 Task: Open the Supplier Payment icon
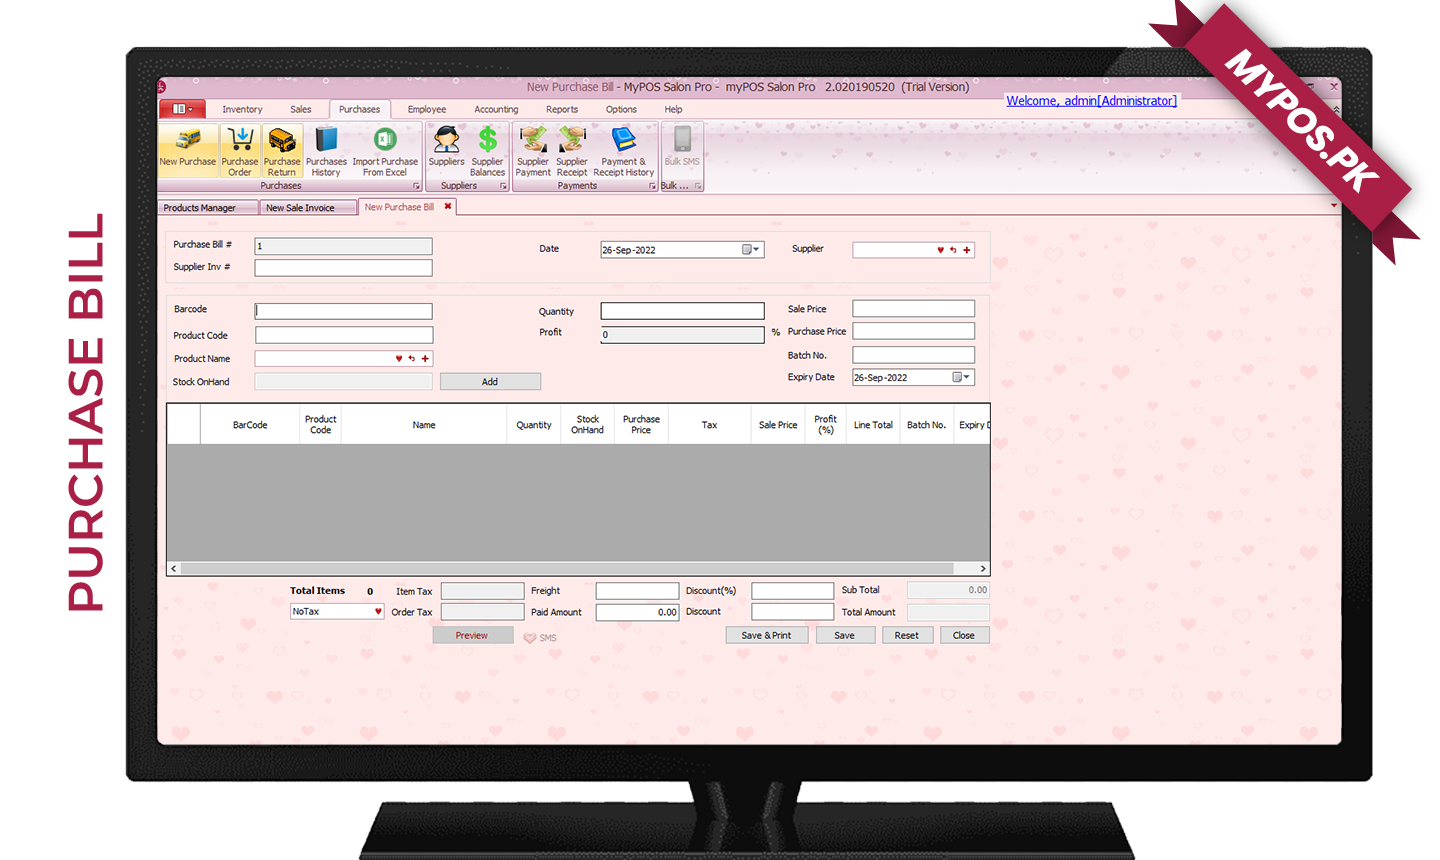(x=533, y=150)
